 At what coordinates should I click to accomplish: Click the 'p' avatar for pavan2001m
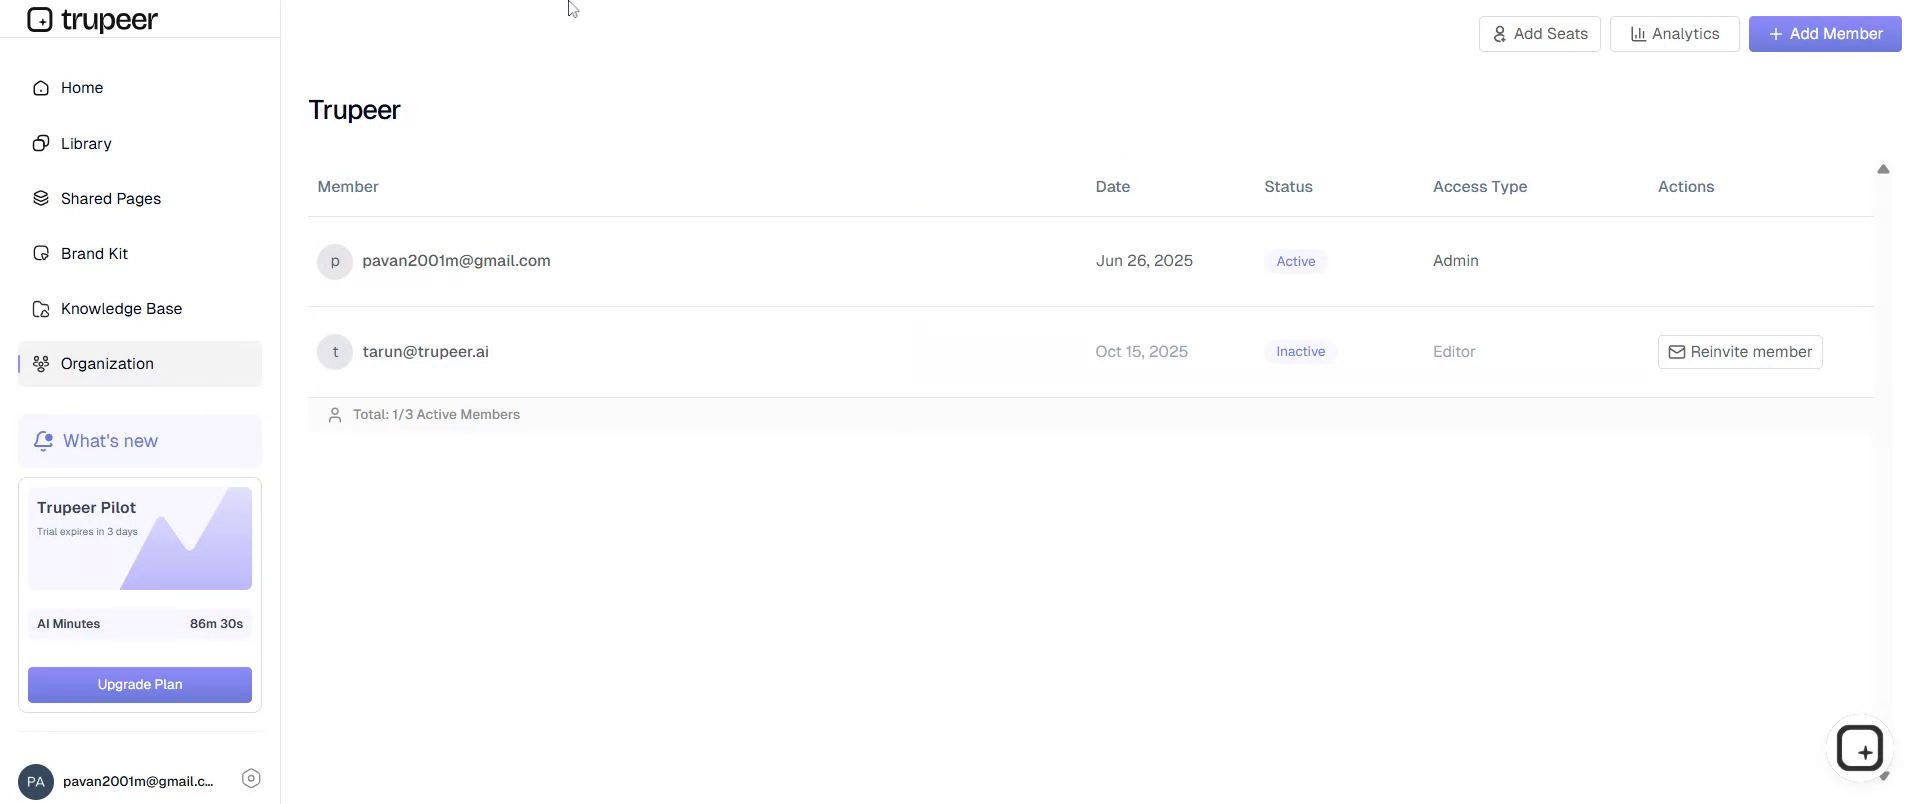click(x=335, y=261)
